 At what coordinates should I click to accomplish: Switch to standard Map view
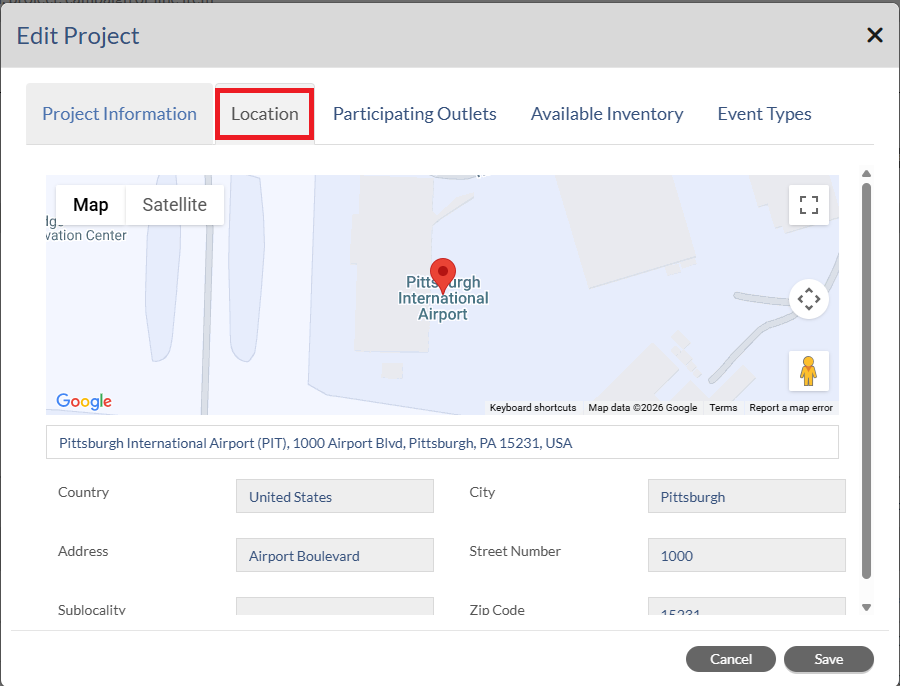(x=91, y=205)
